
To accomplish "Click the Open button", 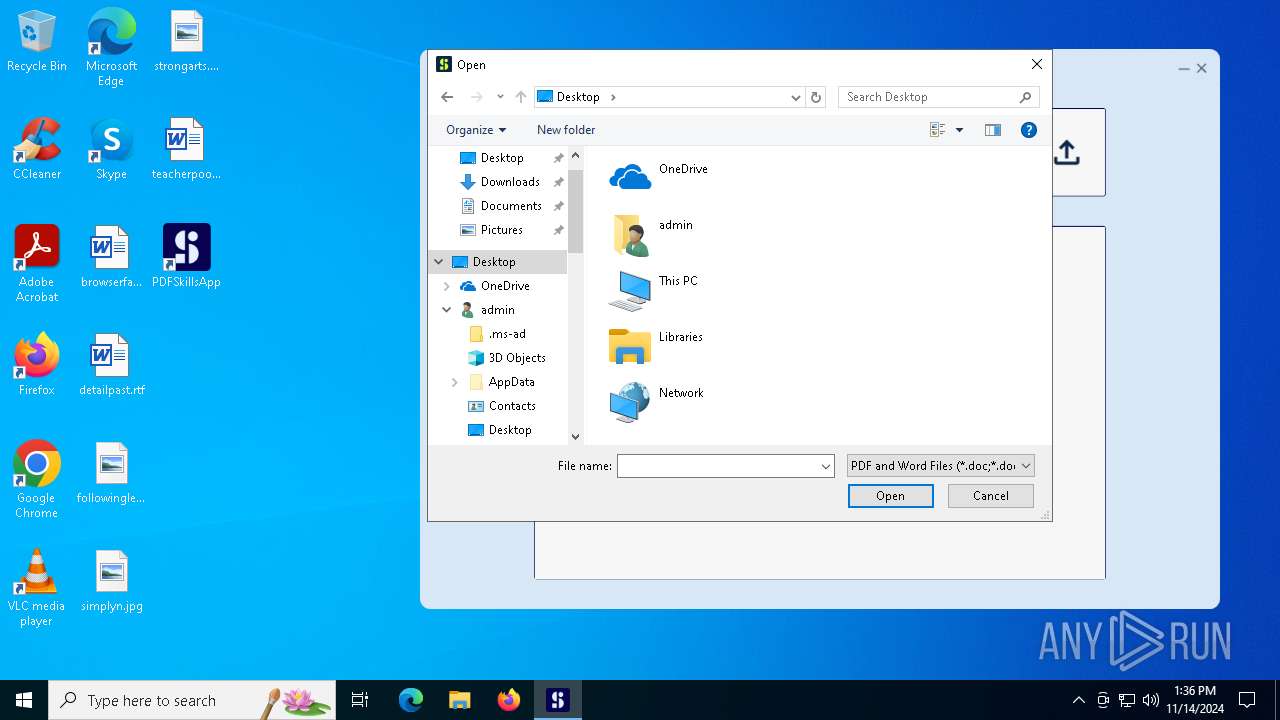I will (x=891, y=496).
